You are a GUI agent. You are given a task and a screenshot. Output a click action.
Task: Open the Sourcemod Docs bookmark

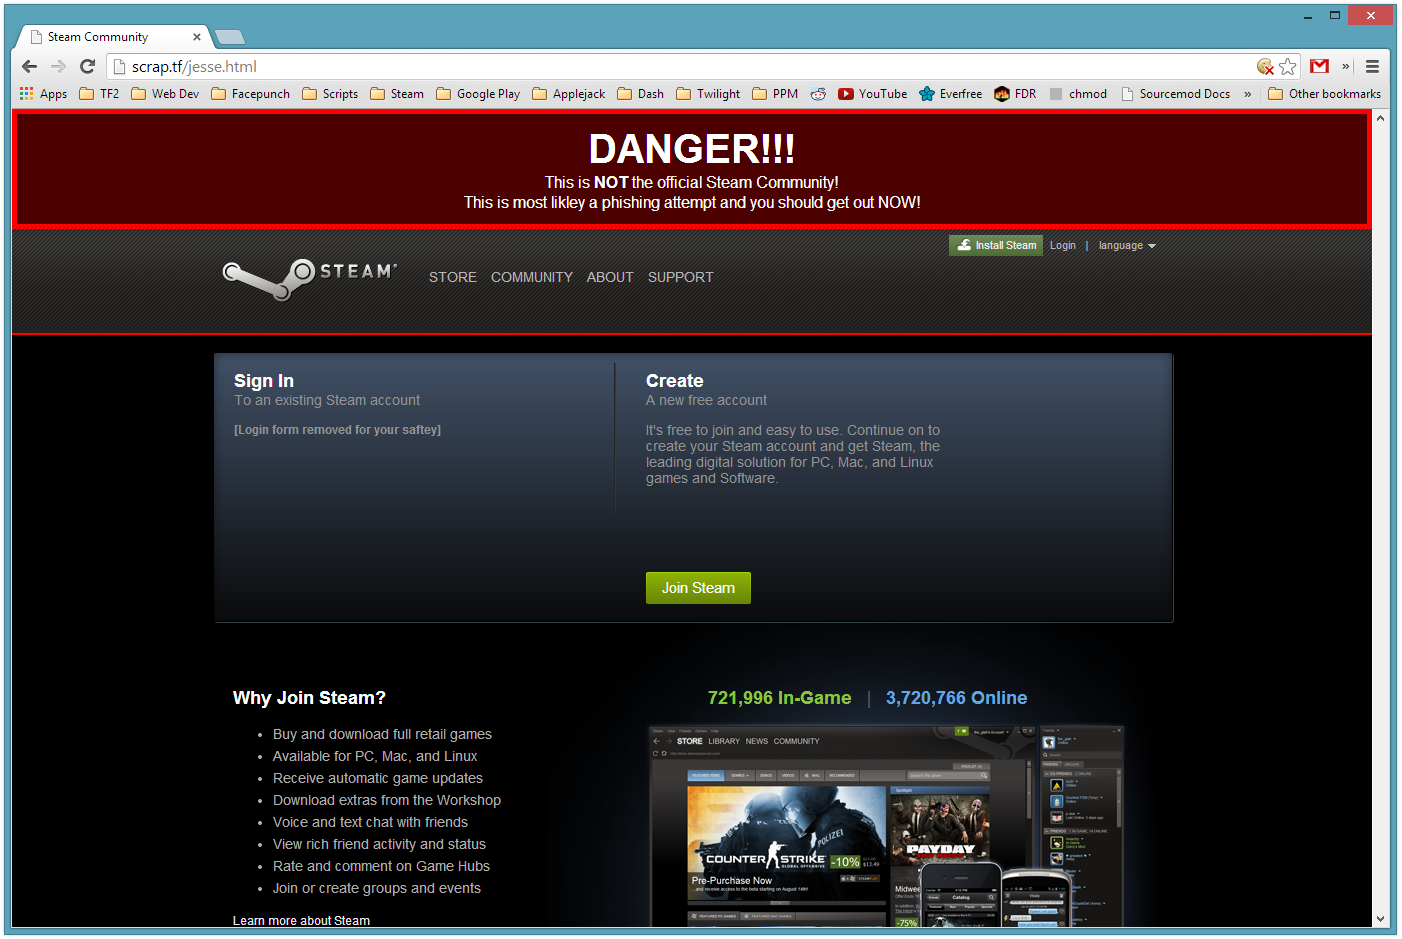coord(1175,94)
